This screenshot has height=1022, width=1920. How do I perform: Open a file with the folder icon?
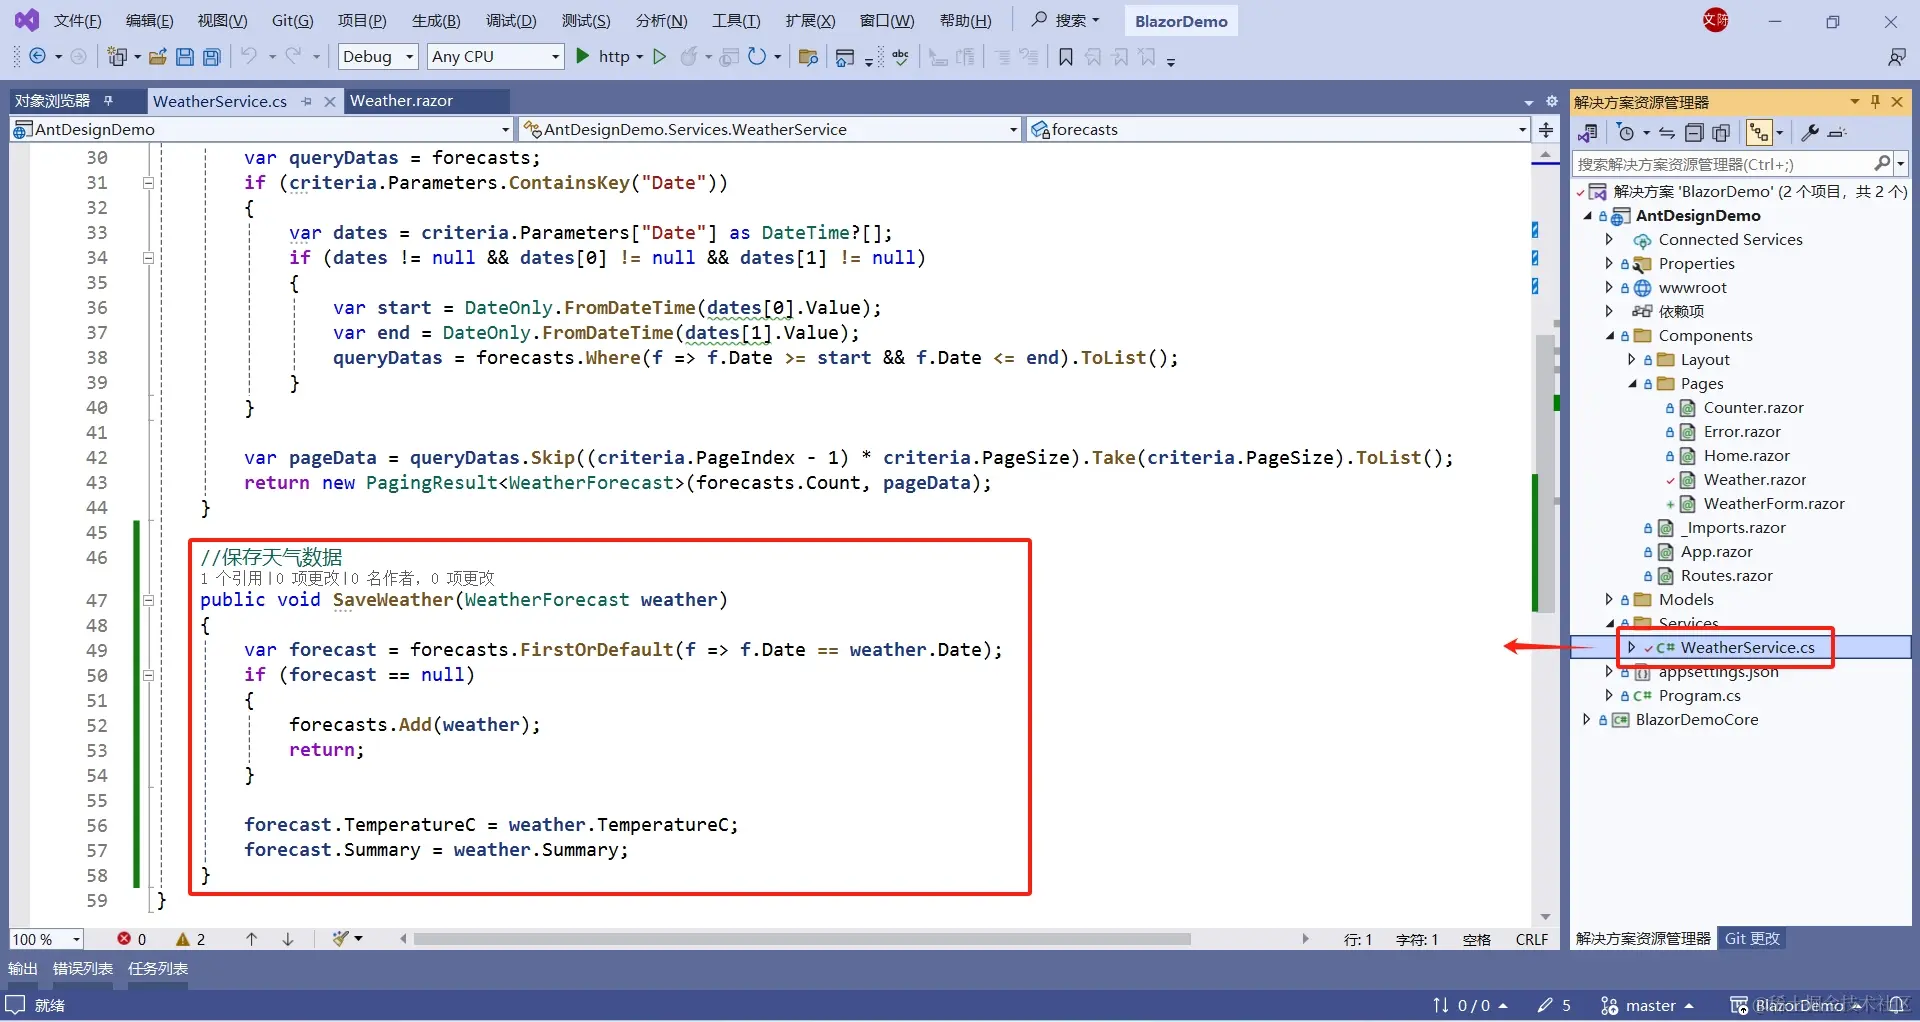pos(158,57)
